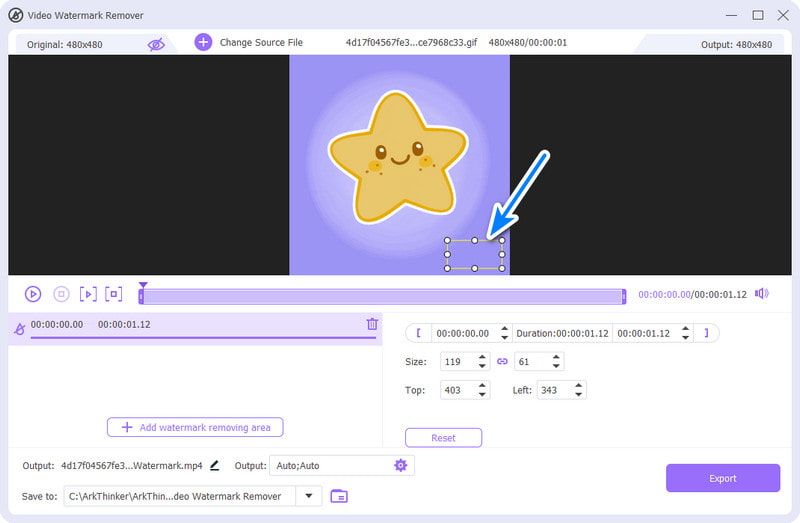Decrease Top value with down arrow

coord(482,395)
